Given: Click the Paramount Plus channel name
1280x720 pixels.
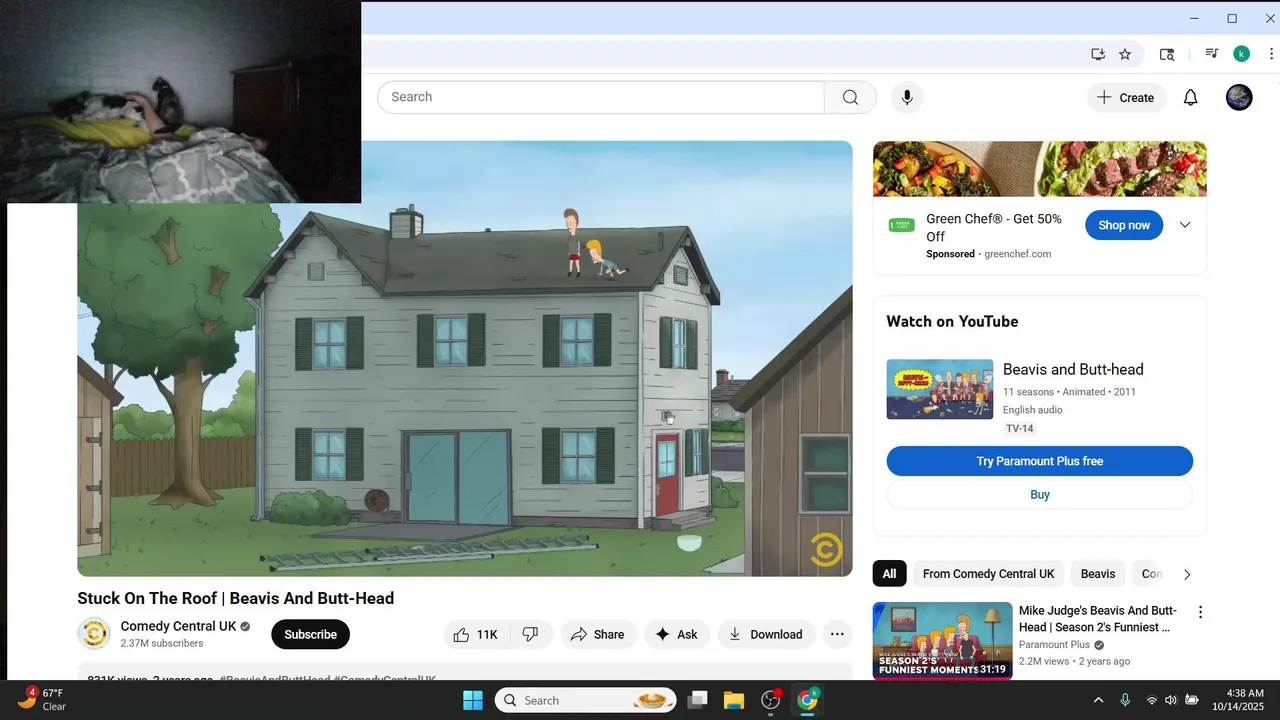Looking at the screenshot, I should coord(1054,645).
